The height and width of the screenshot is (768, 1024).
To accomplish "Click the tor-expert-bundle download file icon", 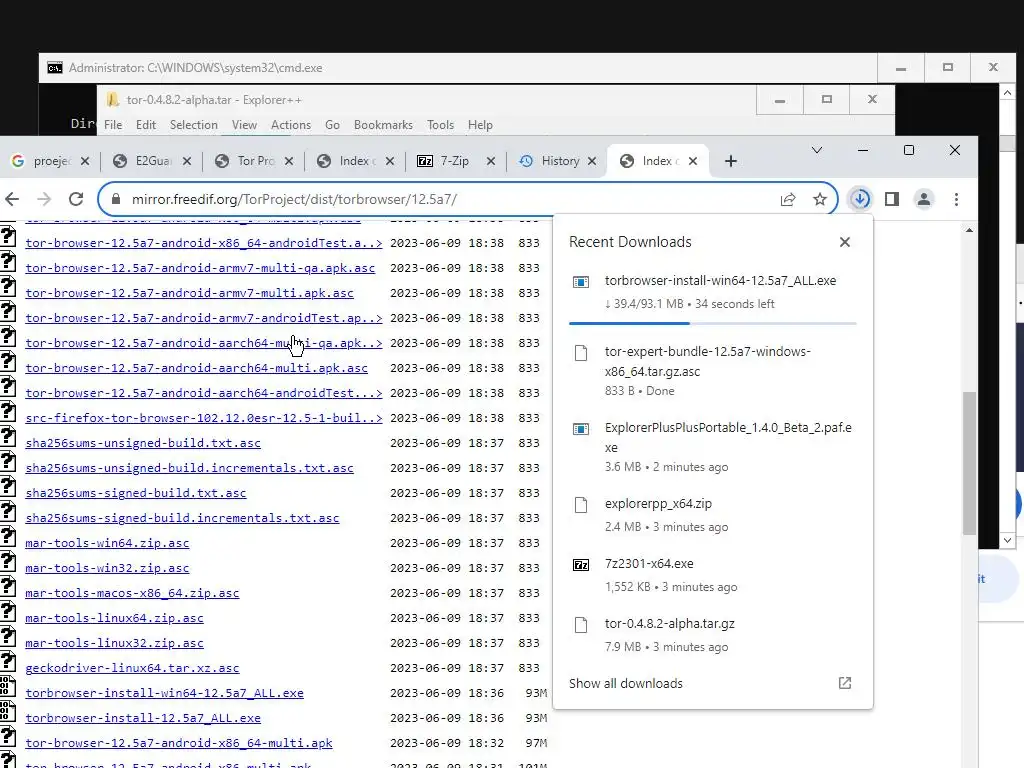I will [581, 353].
